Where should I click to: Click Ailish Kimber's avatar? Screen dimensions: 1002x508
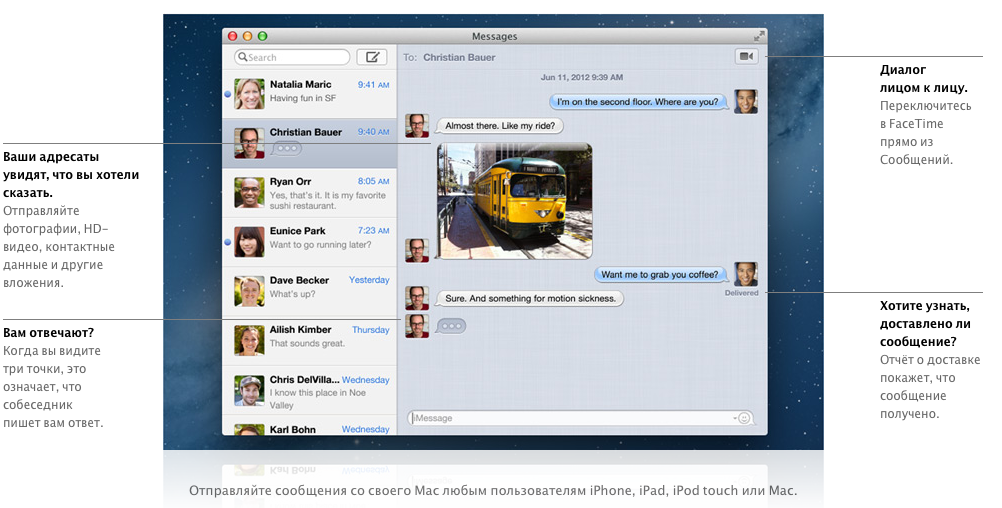(x=249, y=341)
